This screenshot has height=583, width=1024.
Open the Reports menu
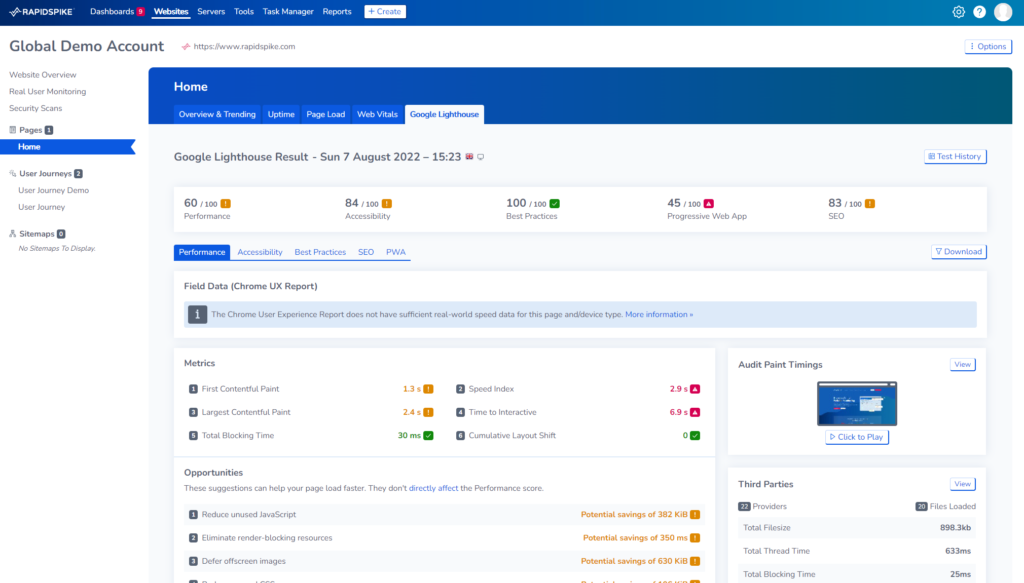[x=337, y=12]
